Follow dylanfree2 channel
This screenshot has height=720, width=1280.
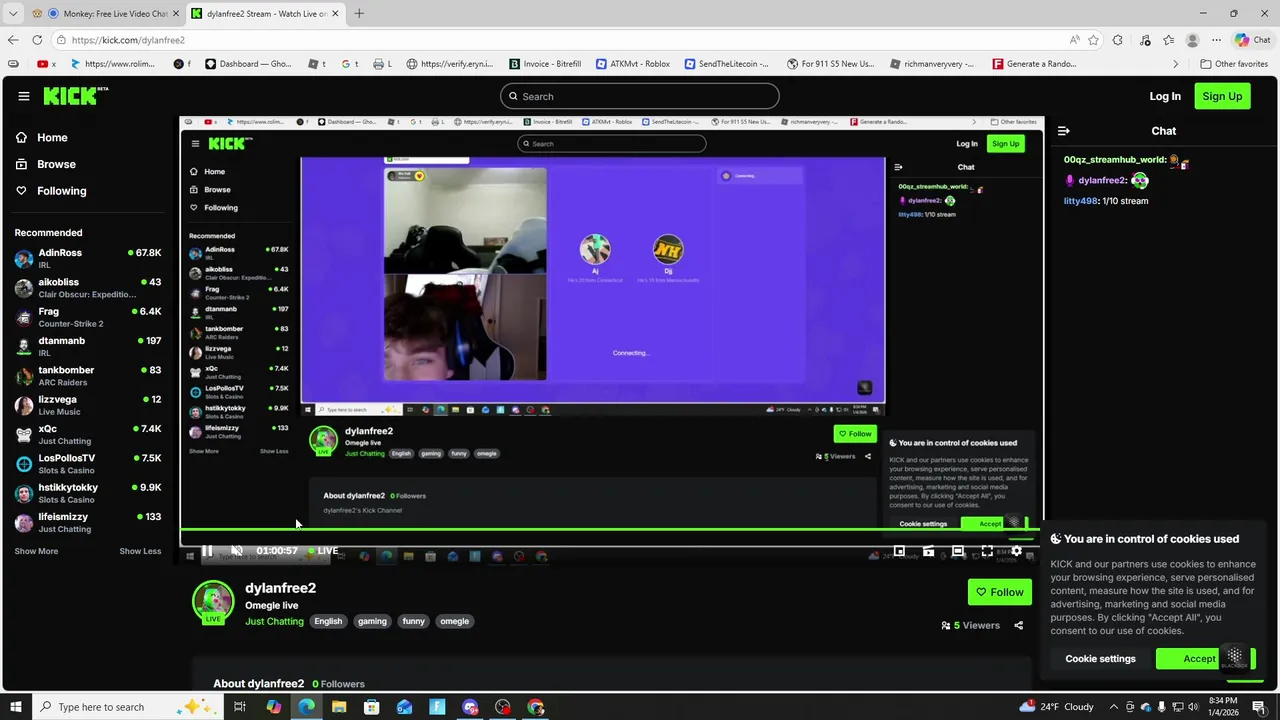1000,592
